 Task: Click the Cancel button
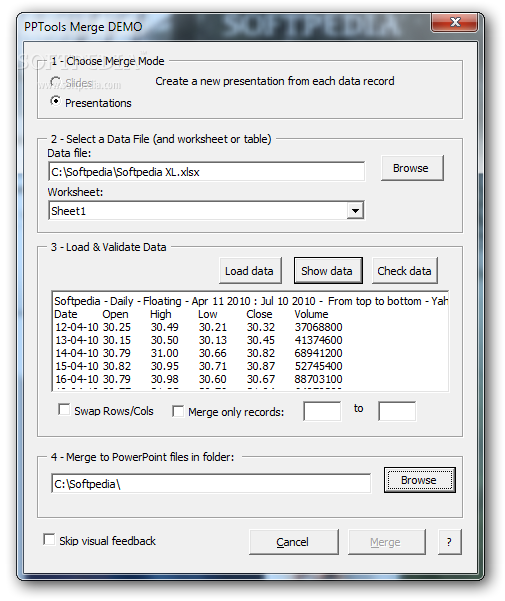[293, 542]
